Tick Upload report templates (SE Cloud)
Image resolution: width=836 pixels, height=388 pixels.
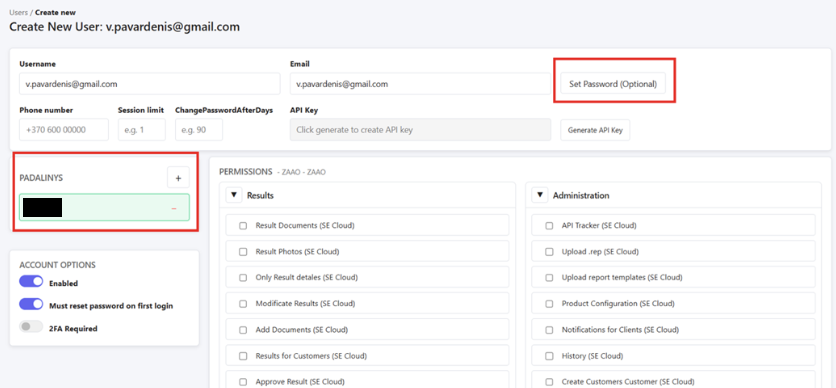tap(549, 278)
